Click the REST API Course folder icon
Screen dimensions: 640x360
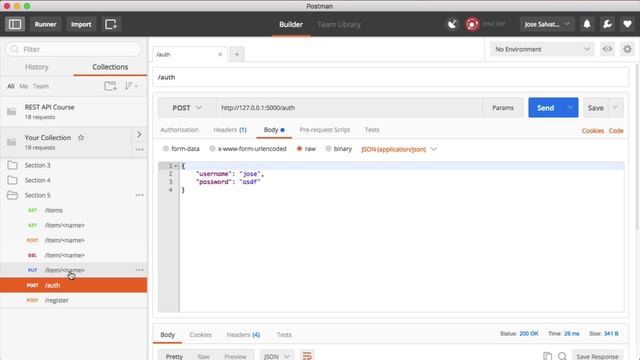[x=11, y=111]
